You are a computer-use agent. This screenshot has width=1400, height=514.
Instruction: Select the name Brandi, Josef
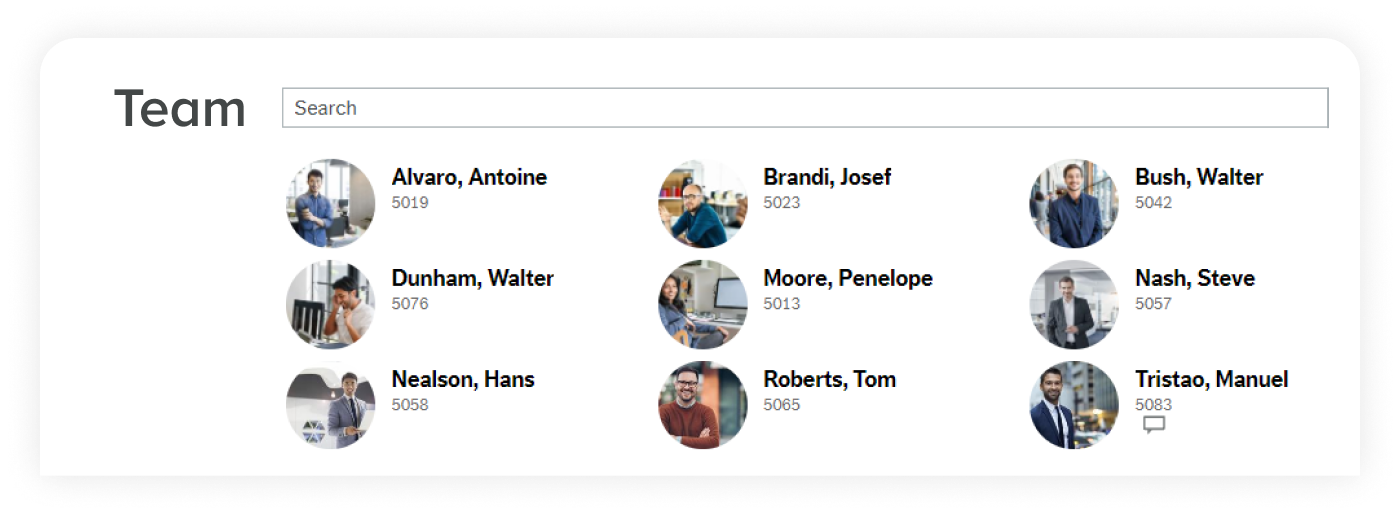point(827,178)
